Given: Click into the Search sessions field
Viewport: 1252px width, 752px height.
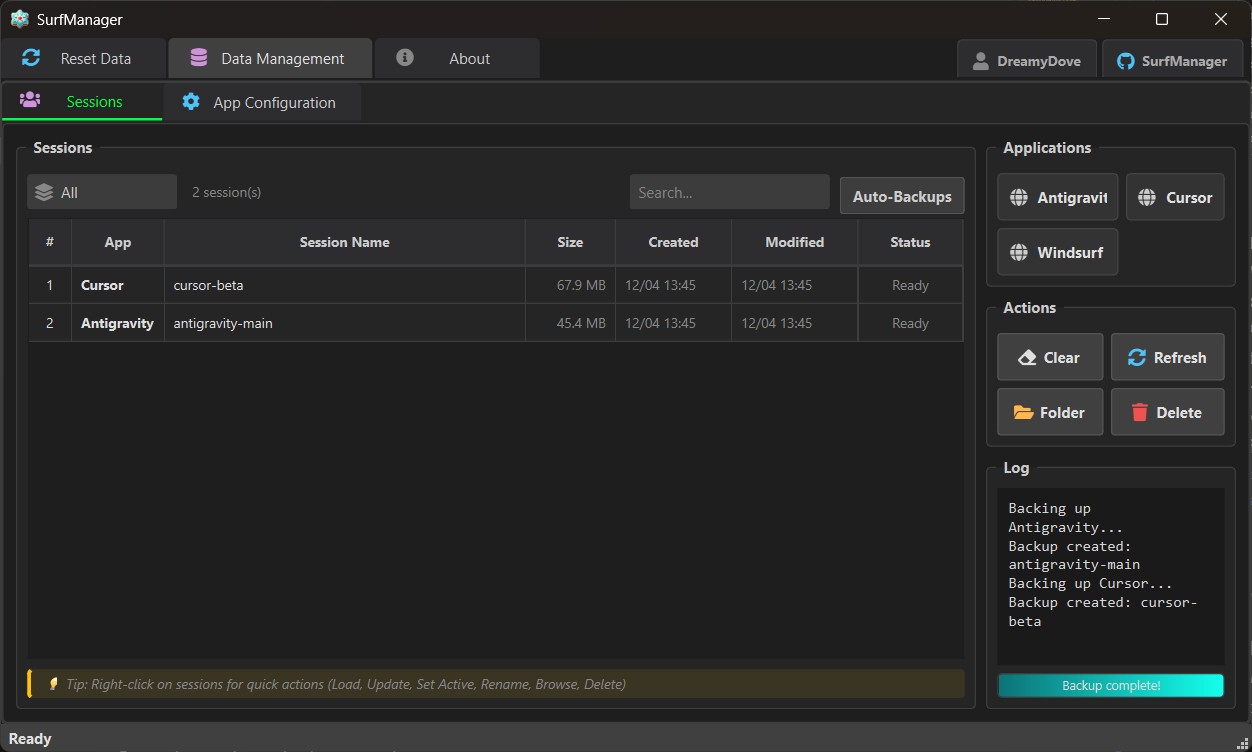Looking at the screenshot, I should click(x=730, y=192).
